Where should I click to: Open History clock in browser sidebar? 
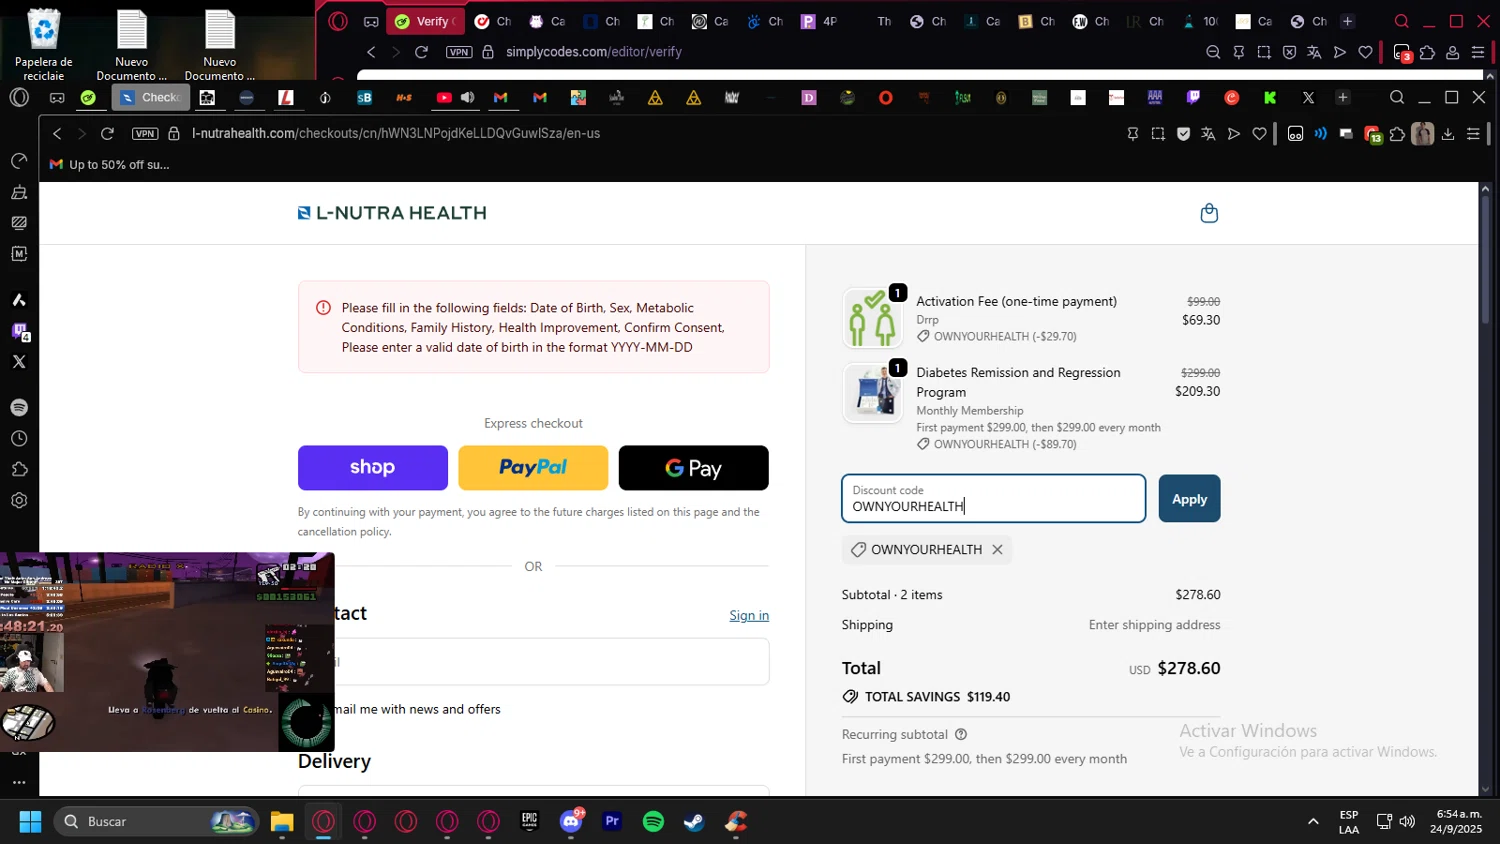[x=19, y=439]
